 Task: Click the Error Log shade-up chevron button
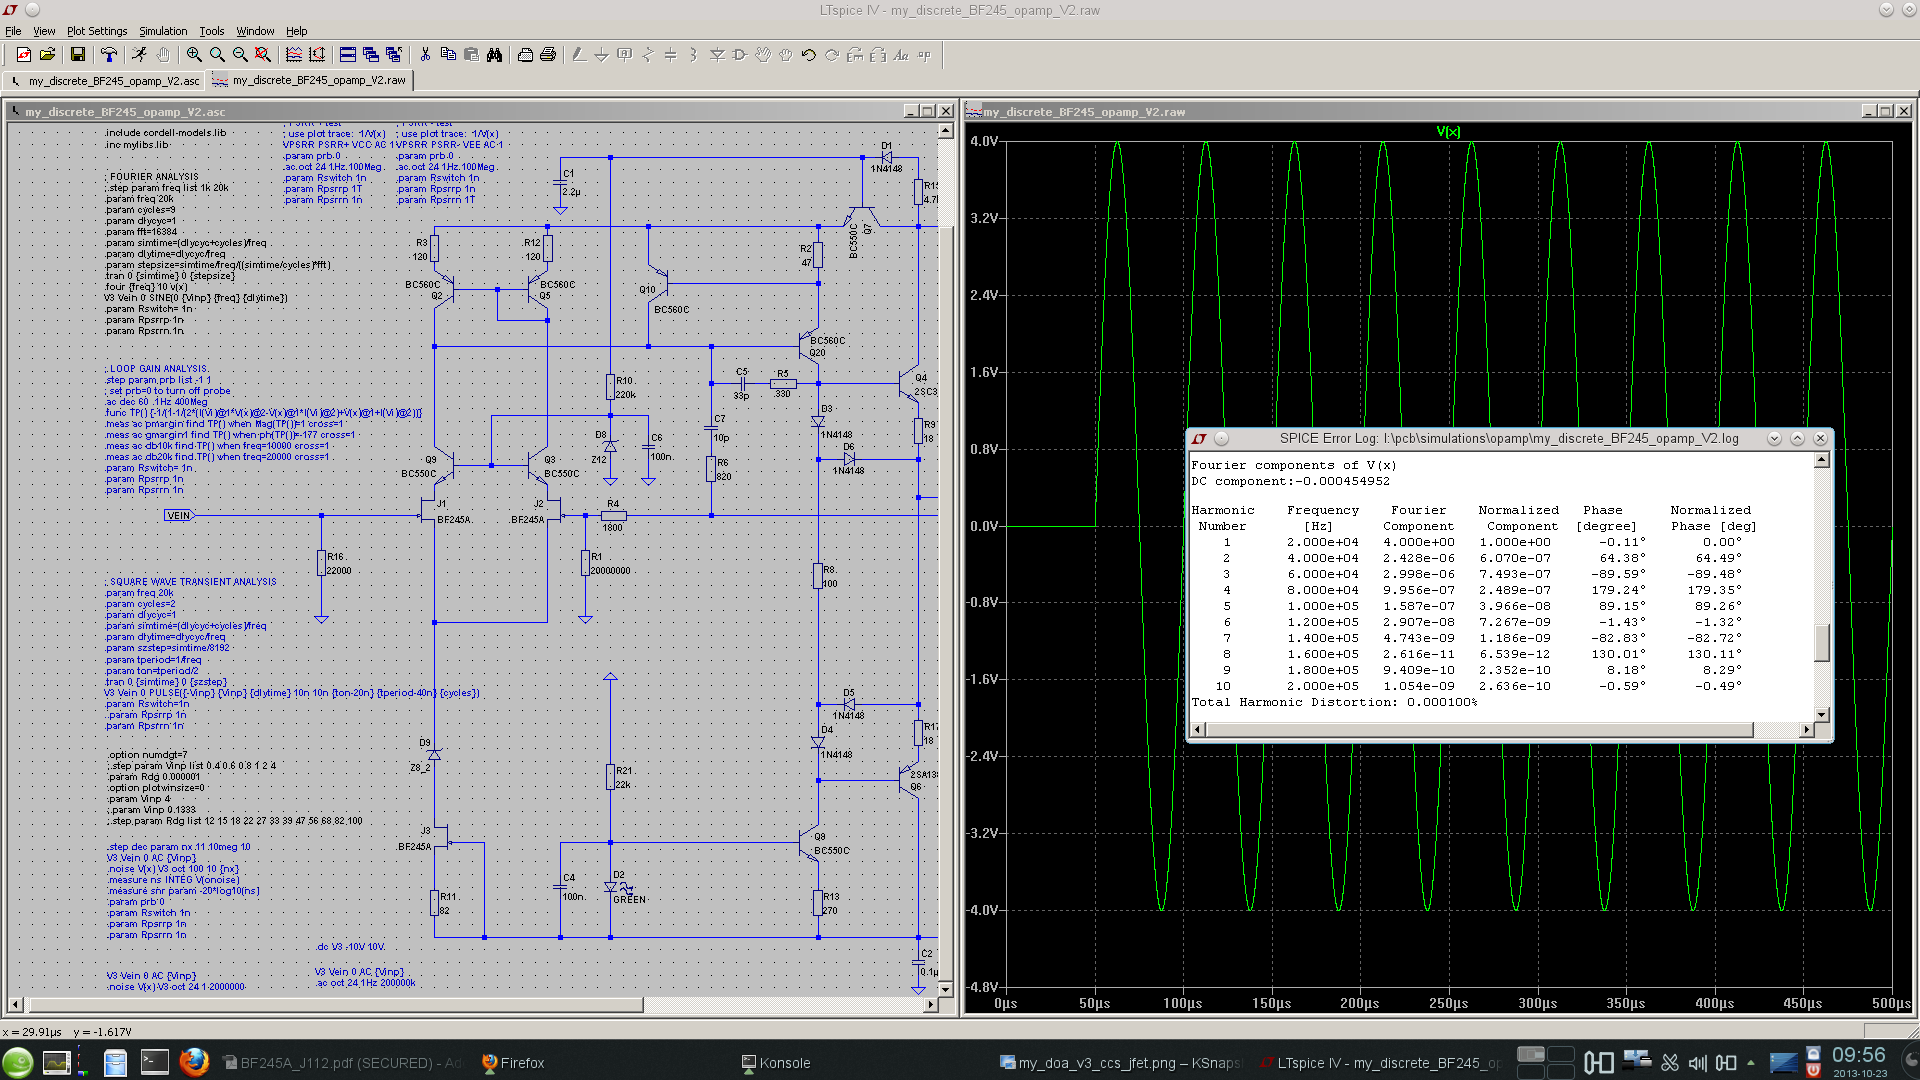1797,438
